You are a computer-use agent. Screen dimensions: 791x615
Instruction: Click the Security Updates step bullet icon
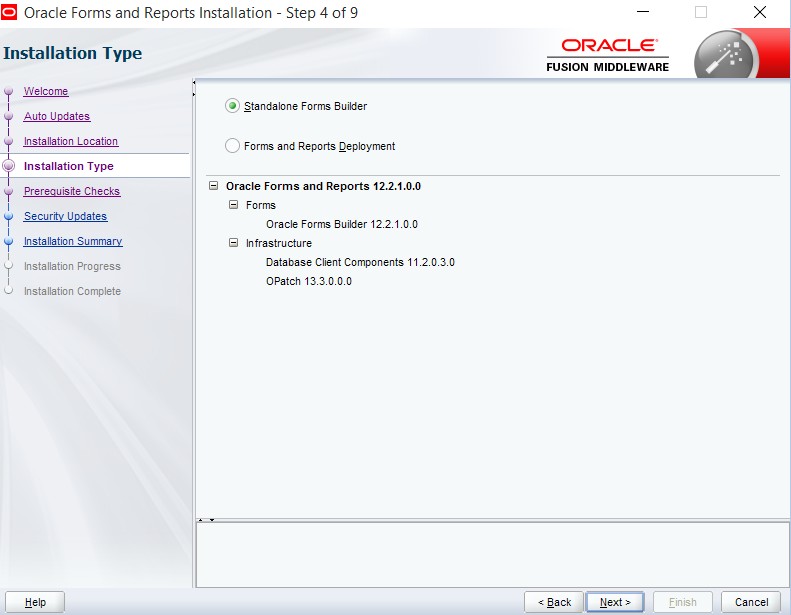point(9,217)
